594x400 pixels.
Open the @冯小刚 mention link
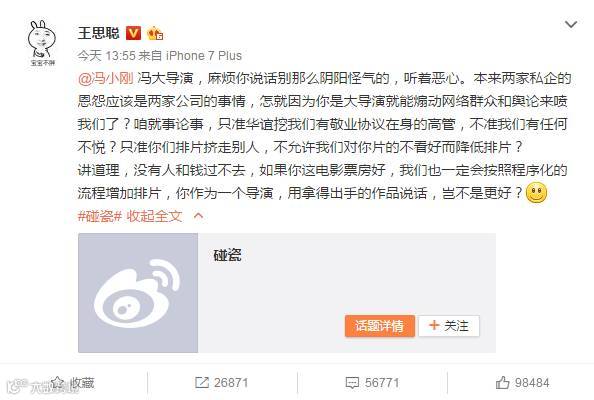(106, 78)
